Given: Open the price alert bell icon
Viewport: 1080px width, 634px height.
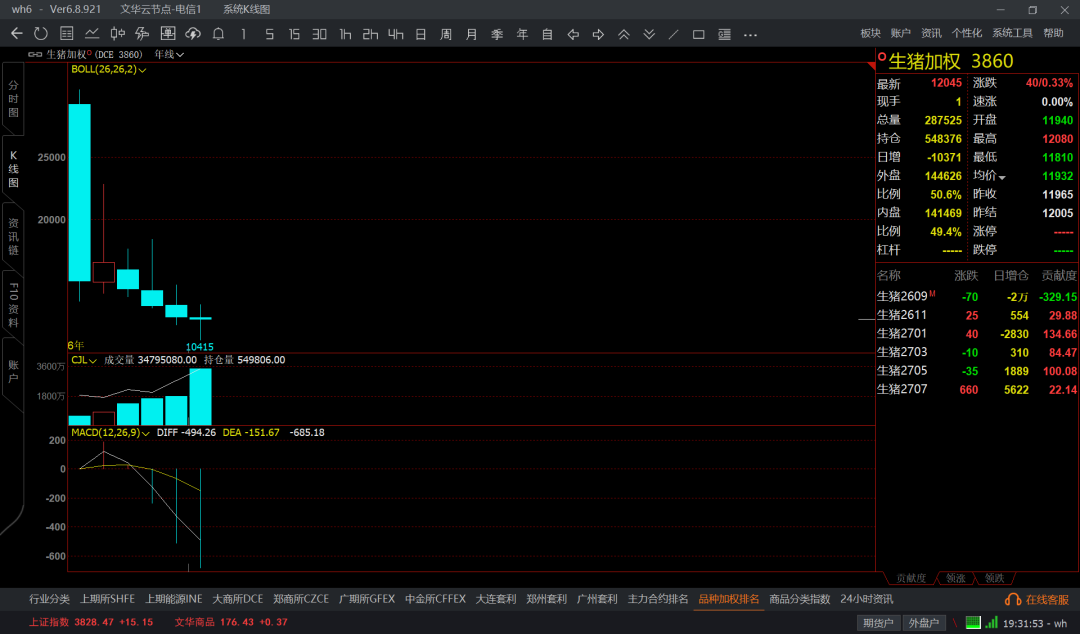Looking at the screenshot, I should tap(218, 34).
